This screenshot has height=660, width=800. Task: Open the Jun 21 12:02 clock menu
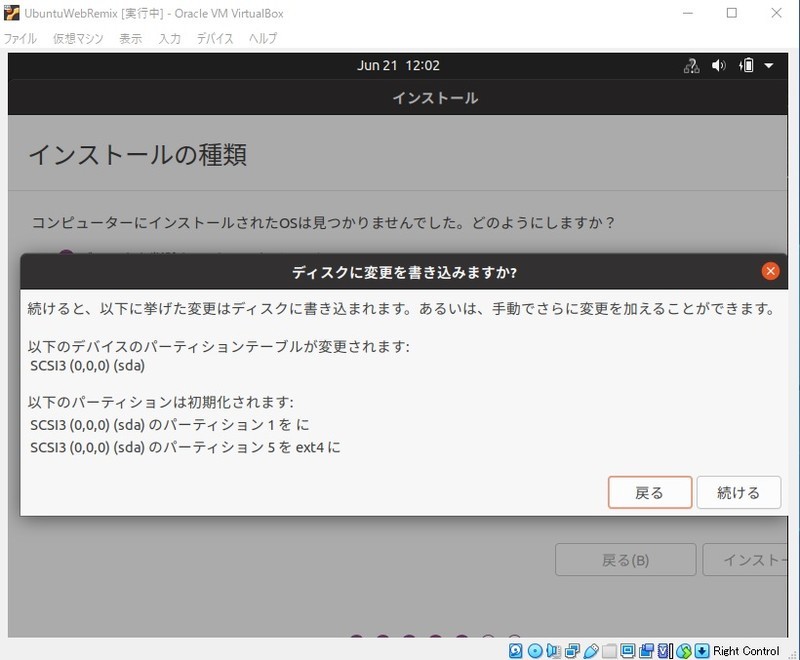tap(398, 65)
